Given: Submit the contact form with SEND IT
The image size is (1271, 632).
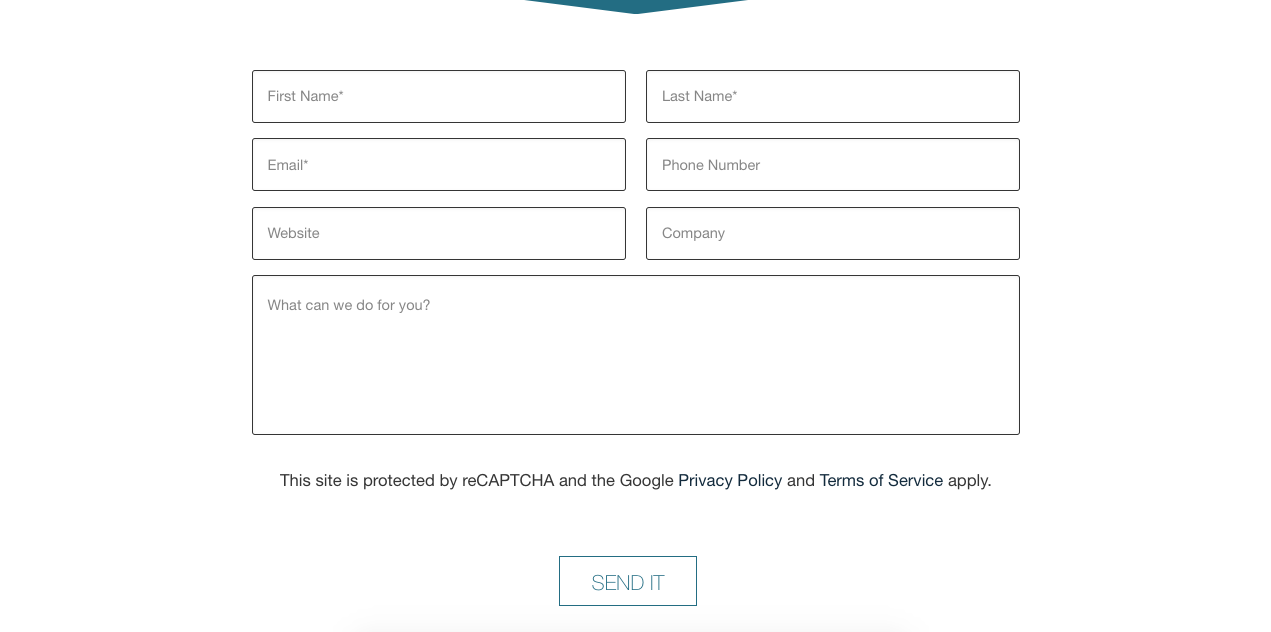Looking at the screenshot, I should [x=628, y=581].
